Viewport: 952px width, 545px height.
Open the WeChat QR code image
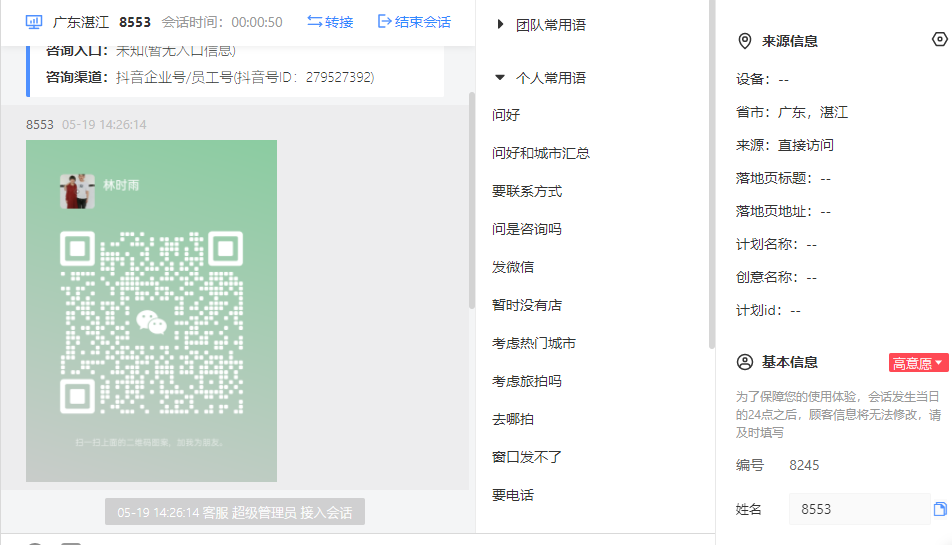tap(151, 311)
